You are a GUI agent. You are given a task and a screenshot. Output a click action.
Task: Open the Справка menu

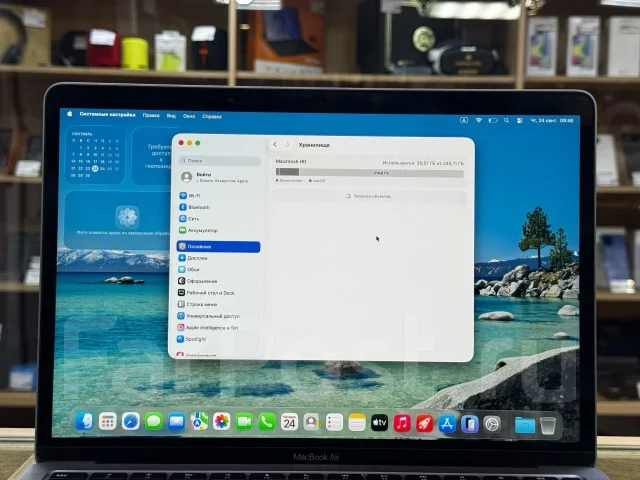212,117
